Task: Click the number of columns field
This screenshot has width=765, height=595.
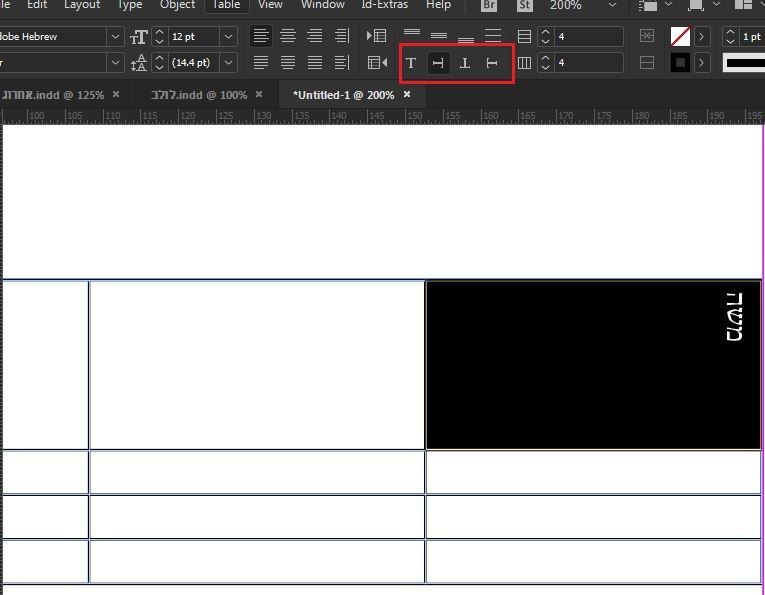Action: 589,62
